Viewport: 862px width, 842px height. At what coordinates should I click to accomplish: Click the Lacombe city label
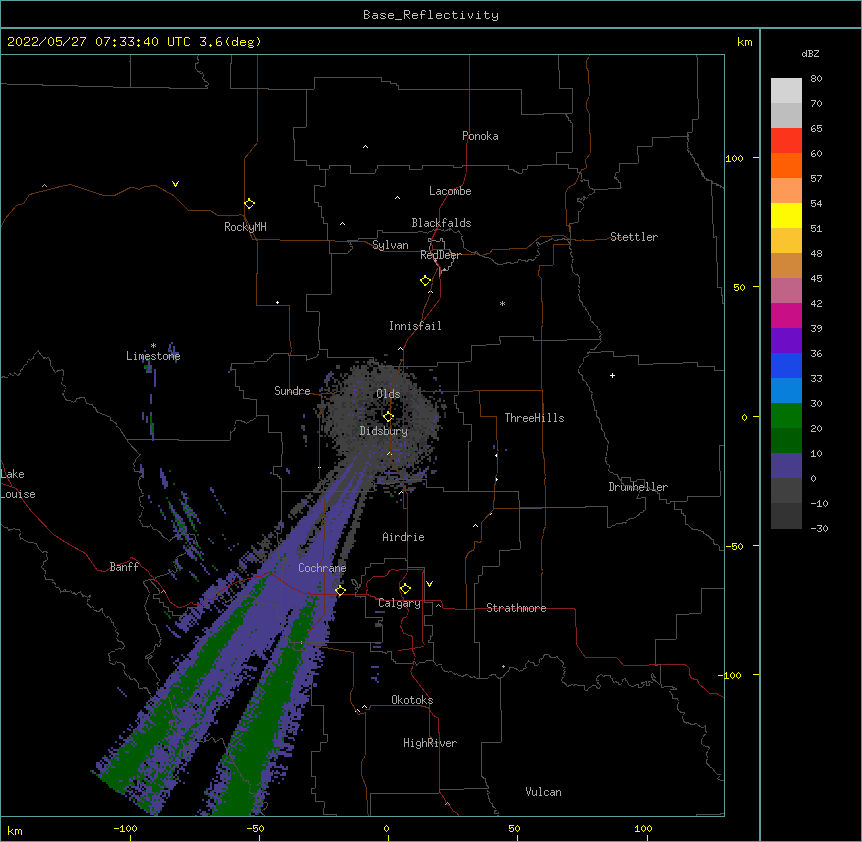point(450,191)
